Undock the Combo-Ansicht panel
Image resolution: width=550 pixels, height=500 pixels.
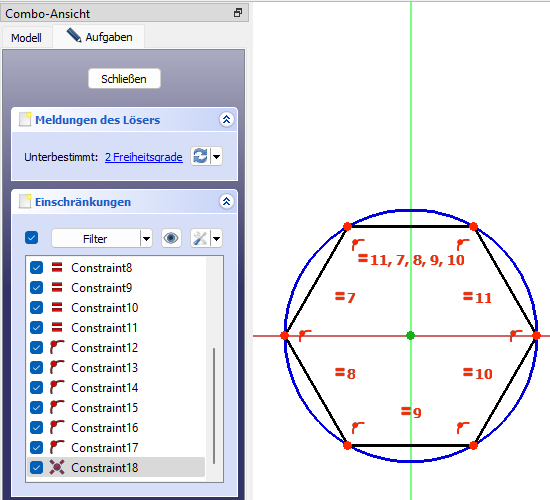(x=238, y=13)
